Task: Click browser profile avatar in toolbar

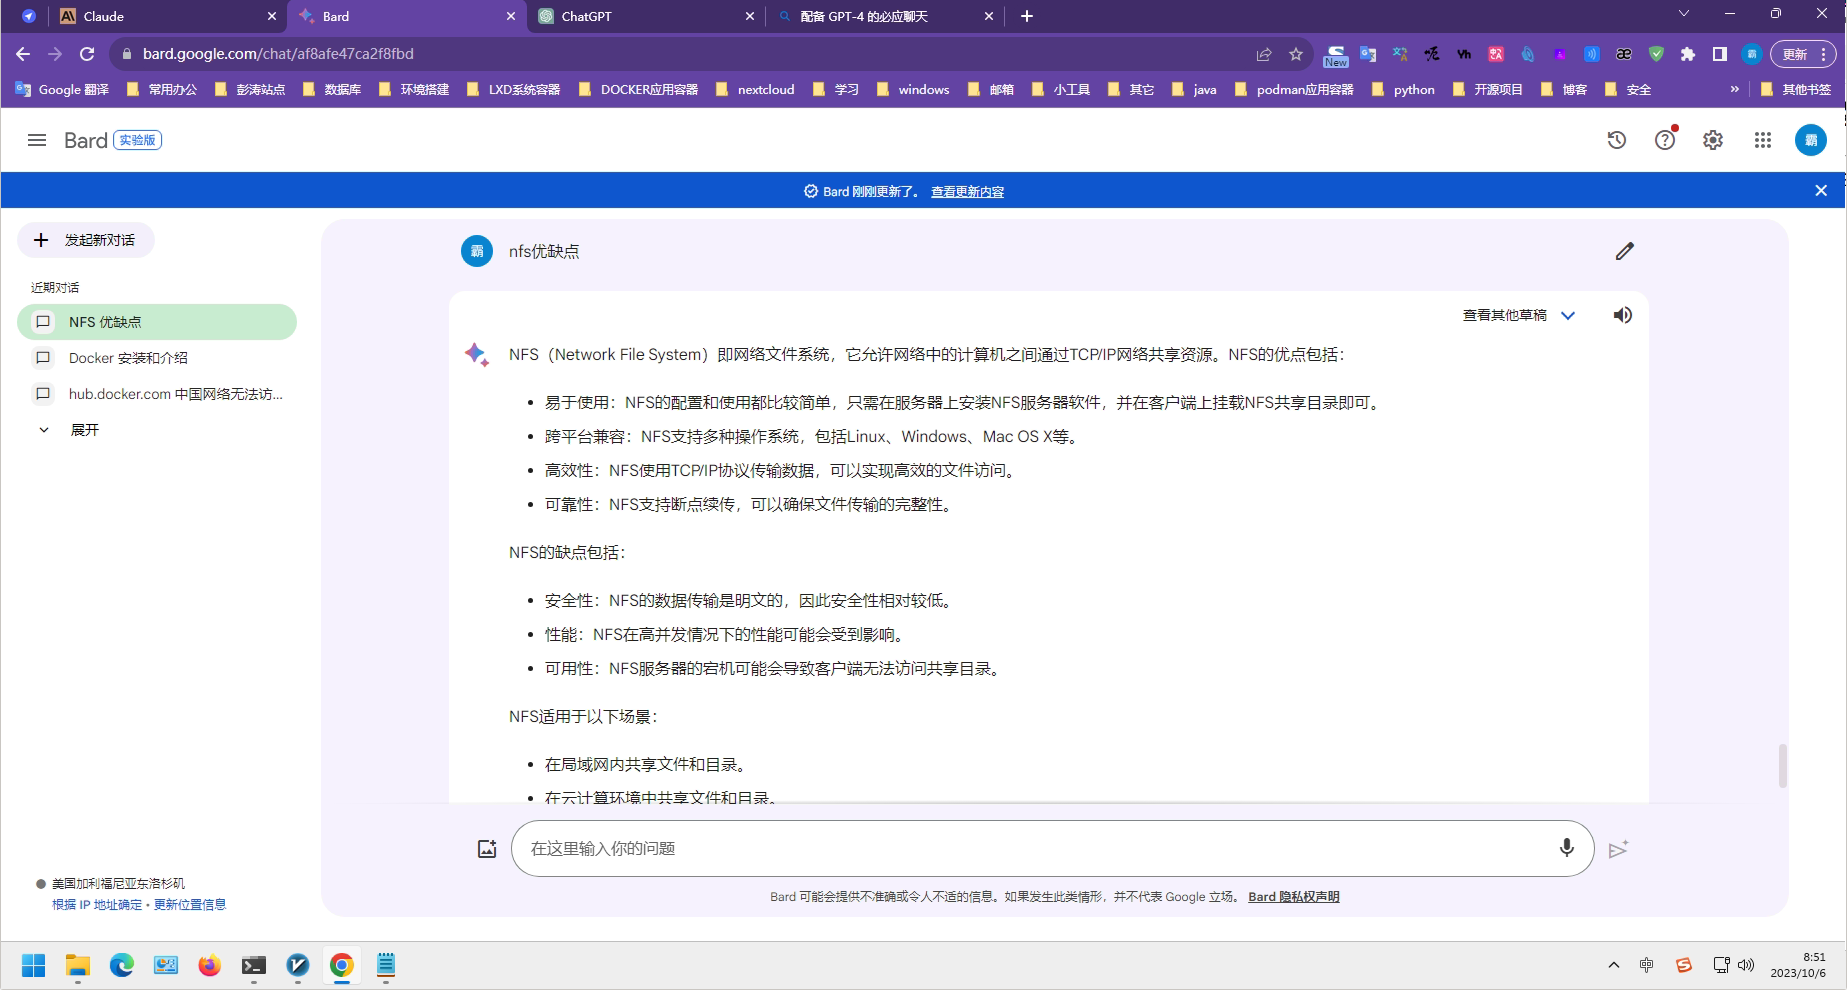Action: pyautogui.click(x=1752, y=54)
